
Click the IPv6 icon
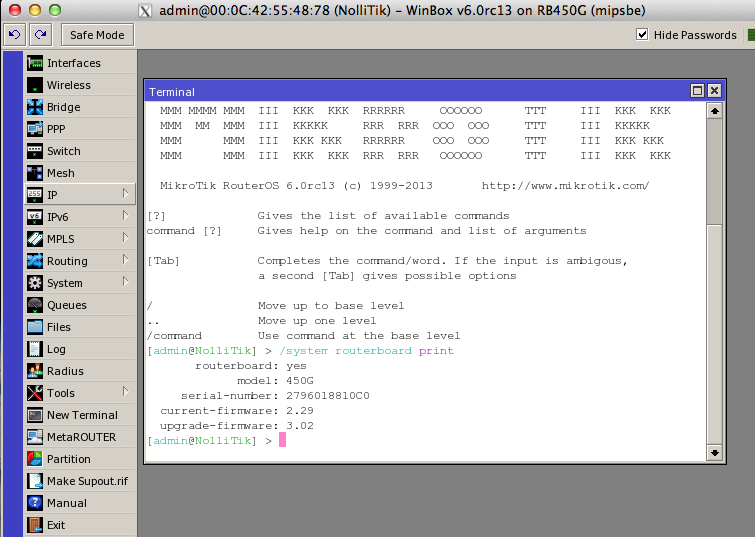[x=35, y=217]
